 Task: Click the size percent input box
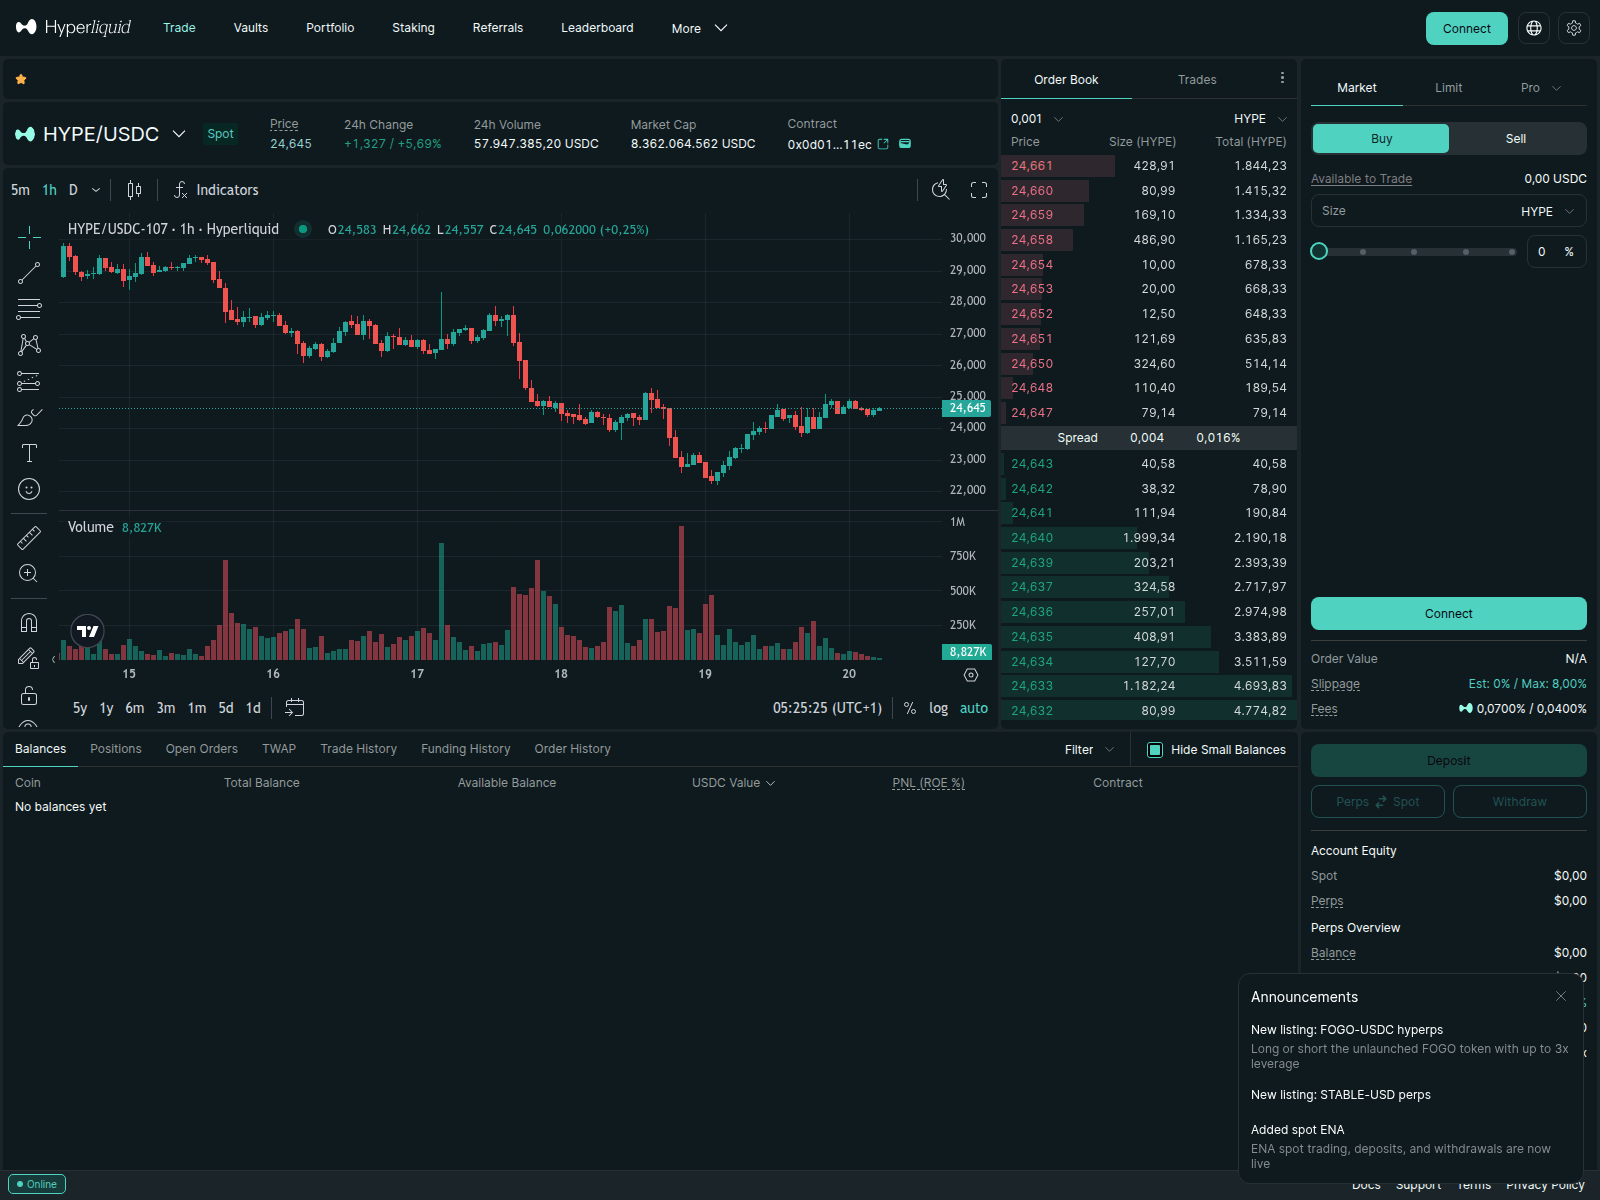pyautogui.click(x=1556, y=252)
